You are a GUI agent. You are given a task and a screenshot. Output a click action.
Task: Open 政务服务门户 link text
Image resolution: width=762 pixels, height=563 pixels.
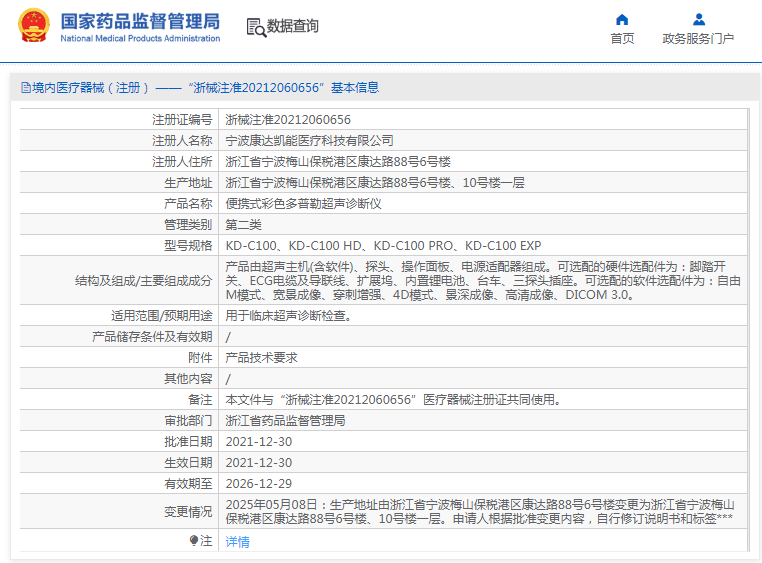point(698,38)
